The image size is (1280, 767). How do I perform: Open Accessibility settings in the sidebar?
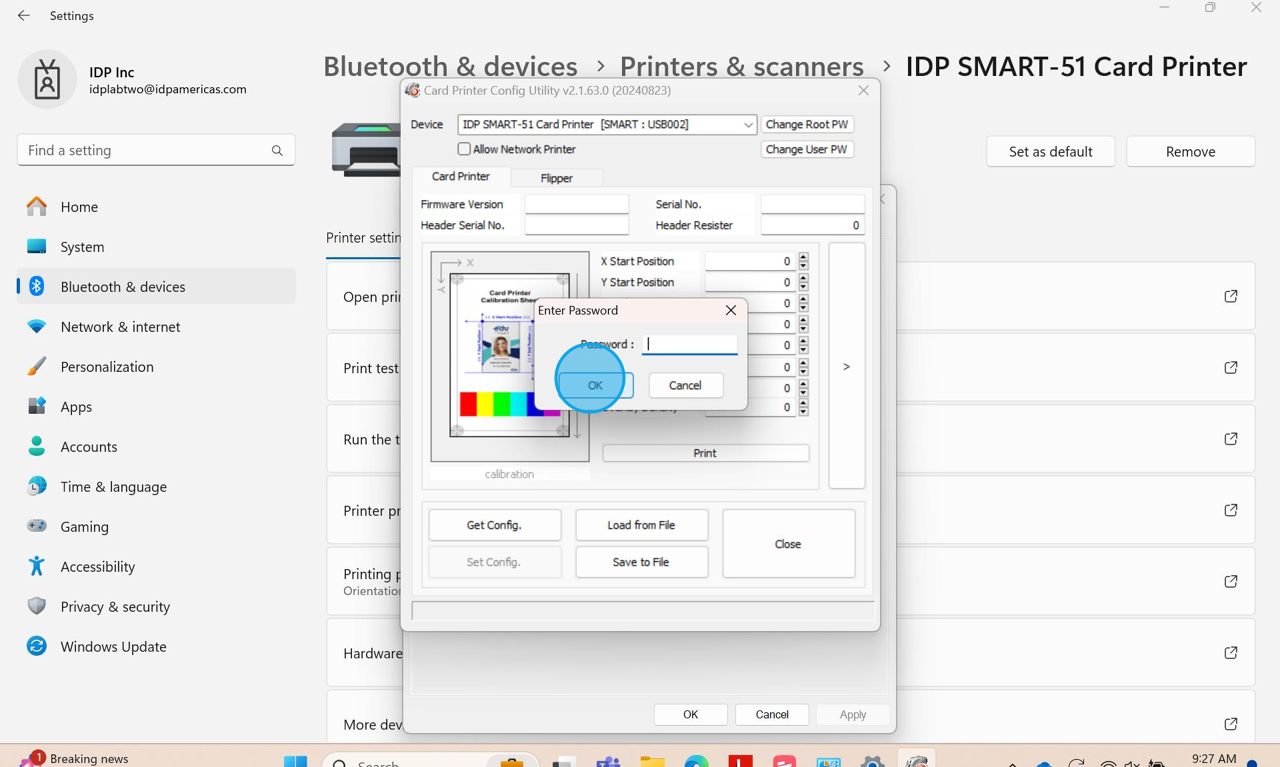pos(157,567)
